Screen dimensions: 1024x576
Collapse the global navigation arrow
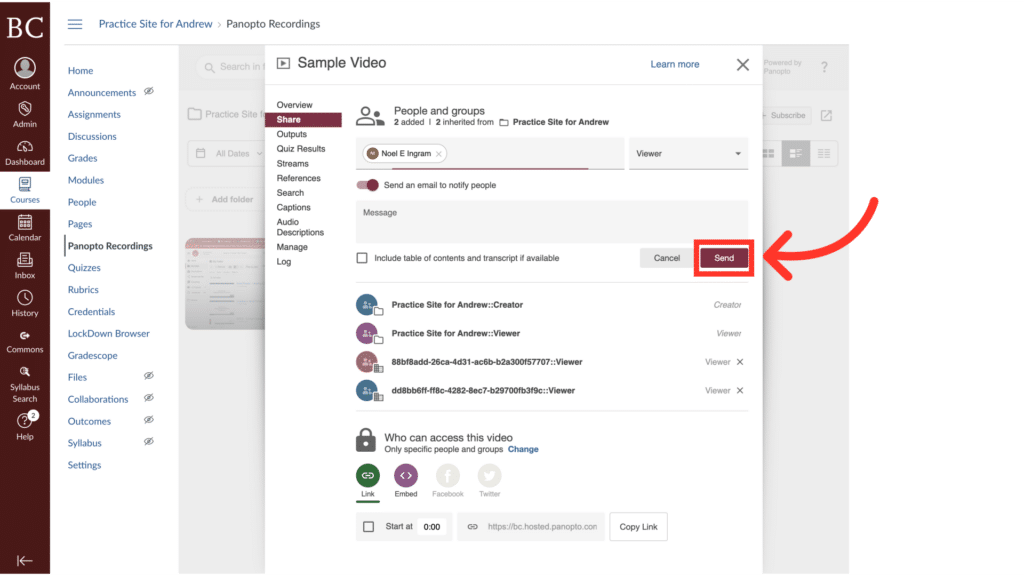coord(25,560)
